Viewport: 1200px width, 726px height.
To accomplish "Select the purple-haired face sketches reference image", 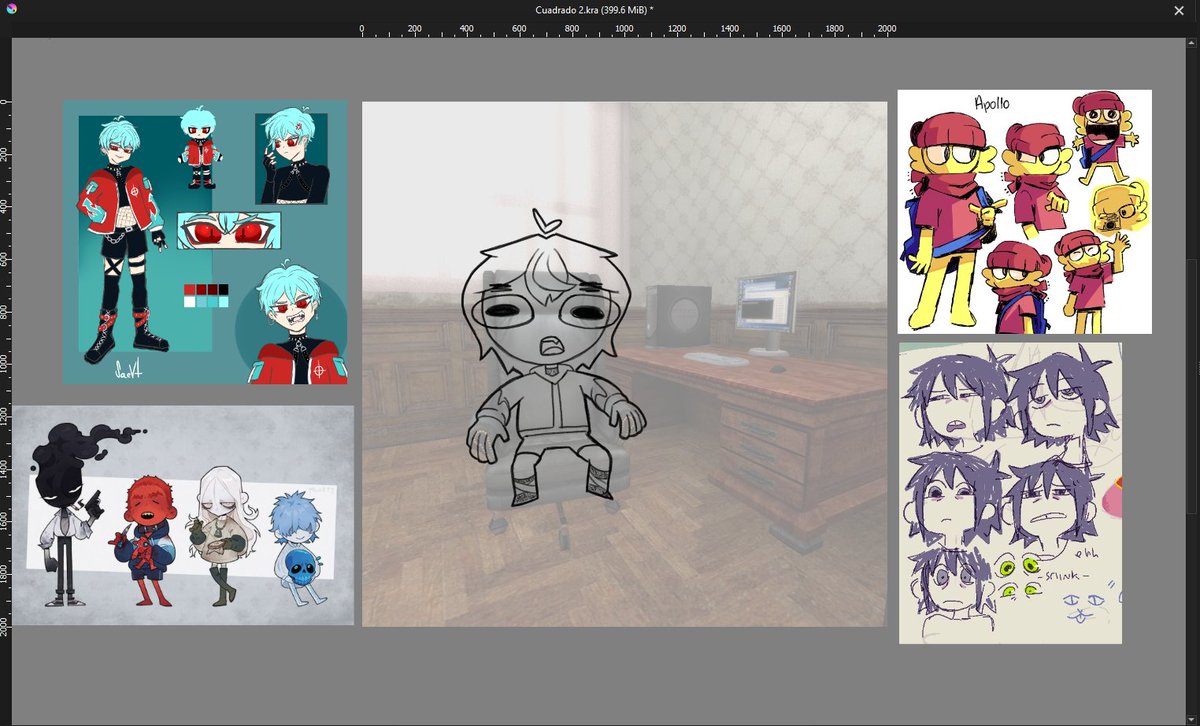I will (x=1010, y=493).
